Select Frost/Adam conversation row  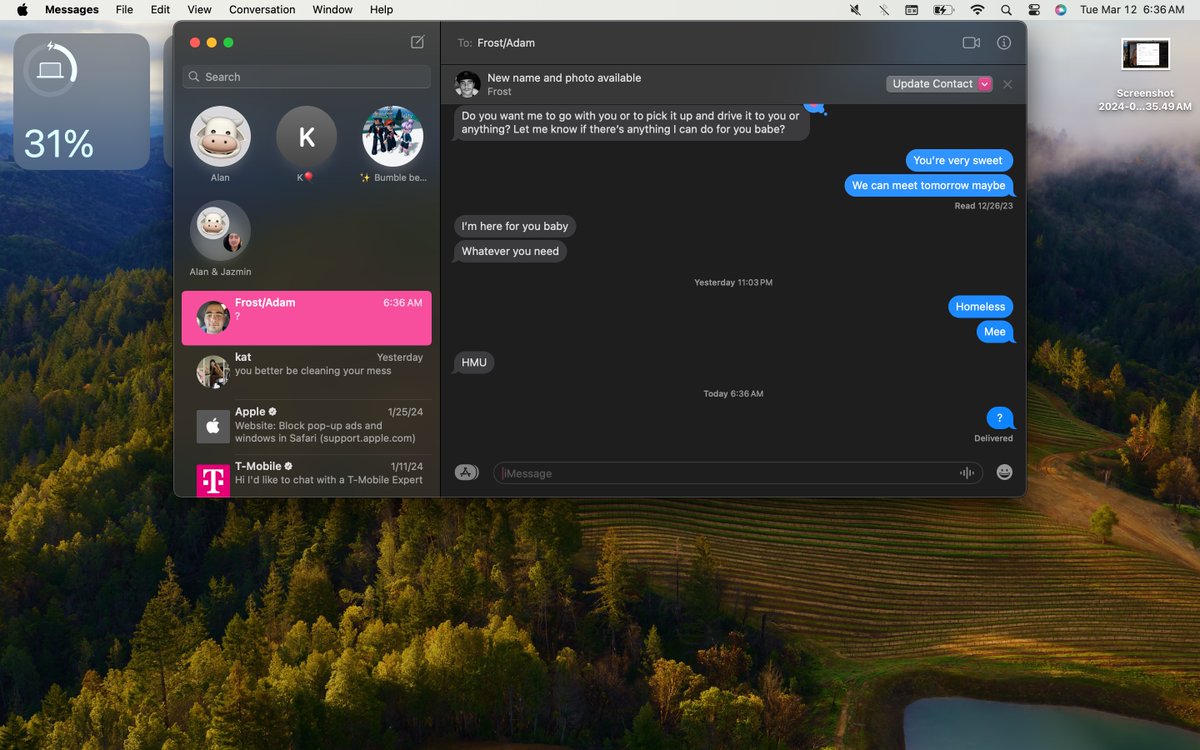307,318
